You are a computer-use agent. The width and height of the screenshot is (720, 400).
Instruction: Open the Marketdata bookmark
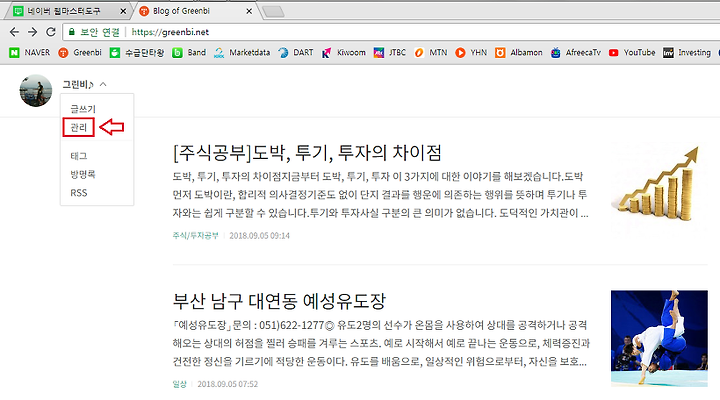(x=242, y=52)
